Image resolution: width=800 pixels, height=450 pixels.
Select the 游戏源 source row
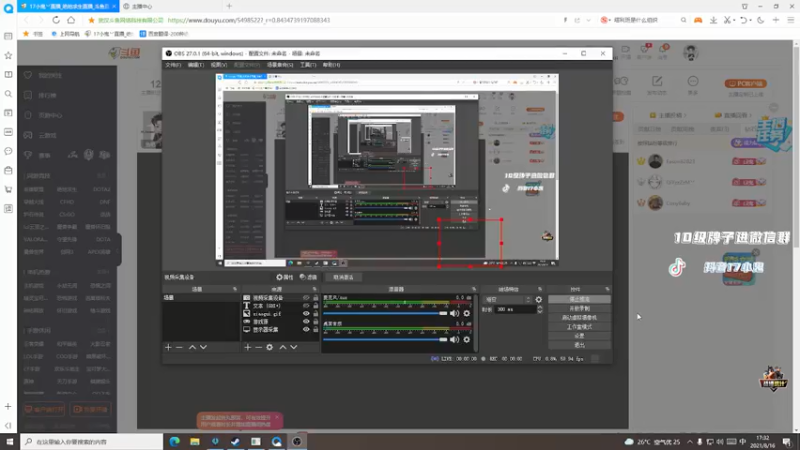pyautogui.click(x=281, y=321)
